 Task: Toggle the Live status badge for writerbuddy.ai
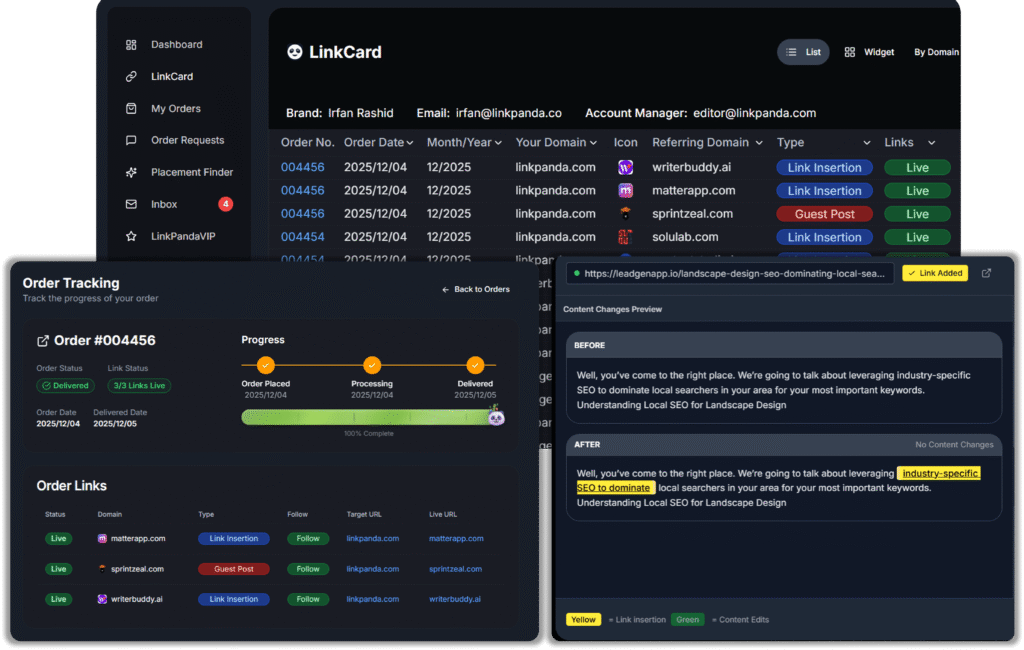(x=58, y=599)
